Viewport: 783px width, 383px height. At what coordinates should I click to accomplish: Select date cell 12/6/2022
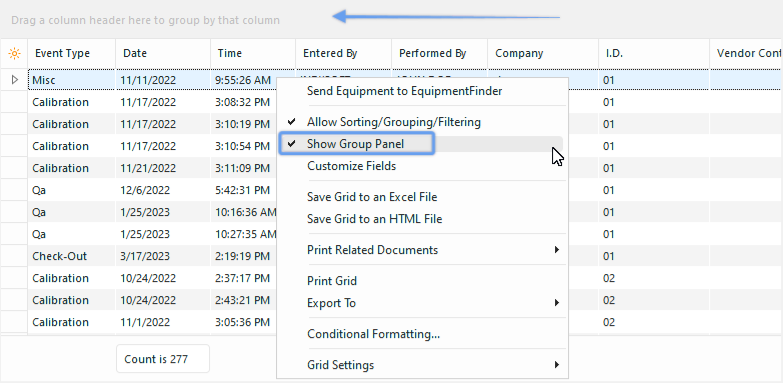pyautogui.click(x=163, y=190)
